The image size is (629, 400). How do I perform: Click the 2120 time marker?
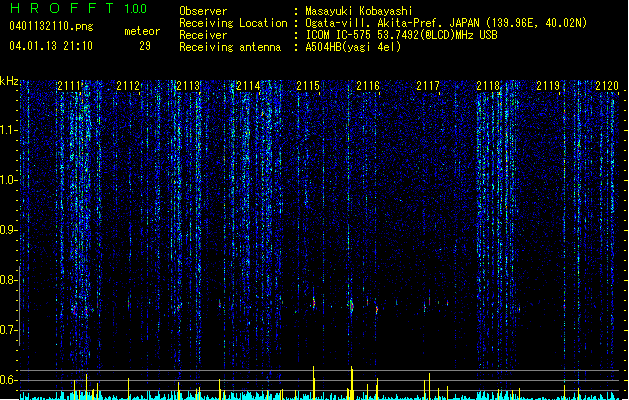pyautogui.click(x=607, y=86)
